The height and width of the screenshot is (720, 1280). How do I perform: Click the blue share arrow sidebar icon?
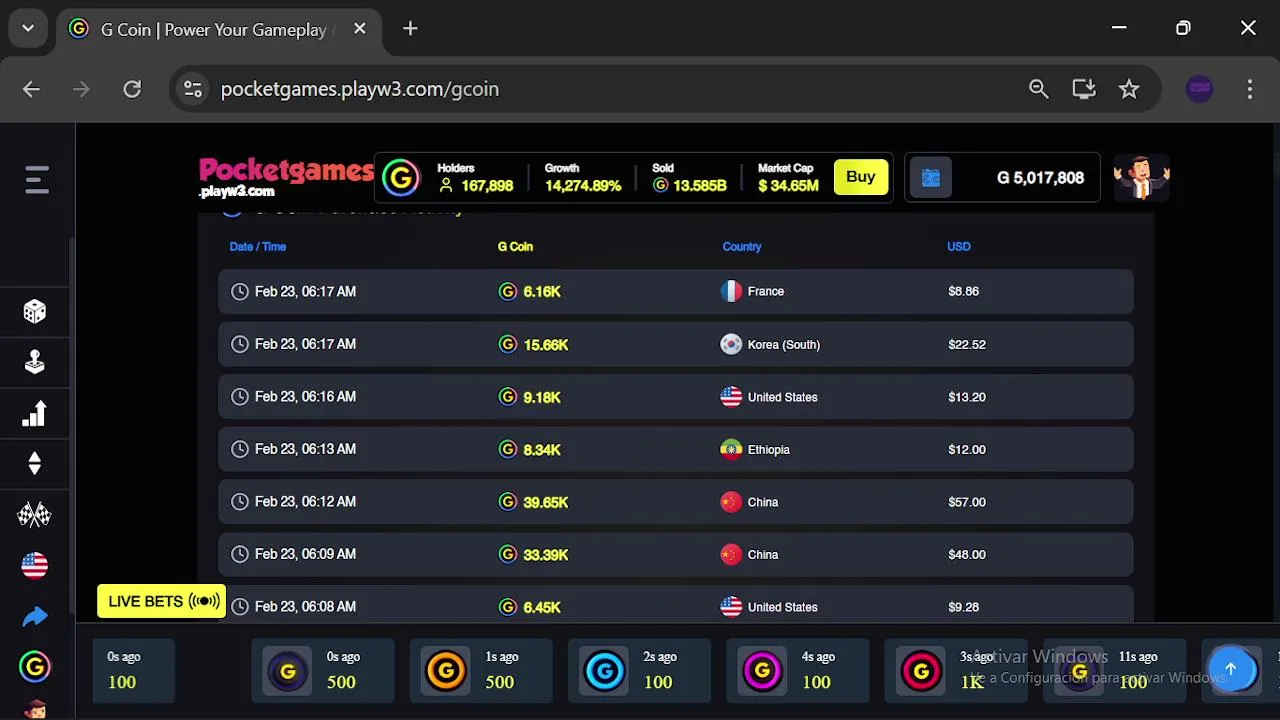click(x=35, y=617)
